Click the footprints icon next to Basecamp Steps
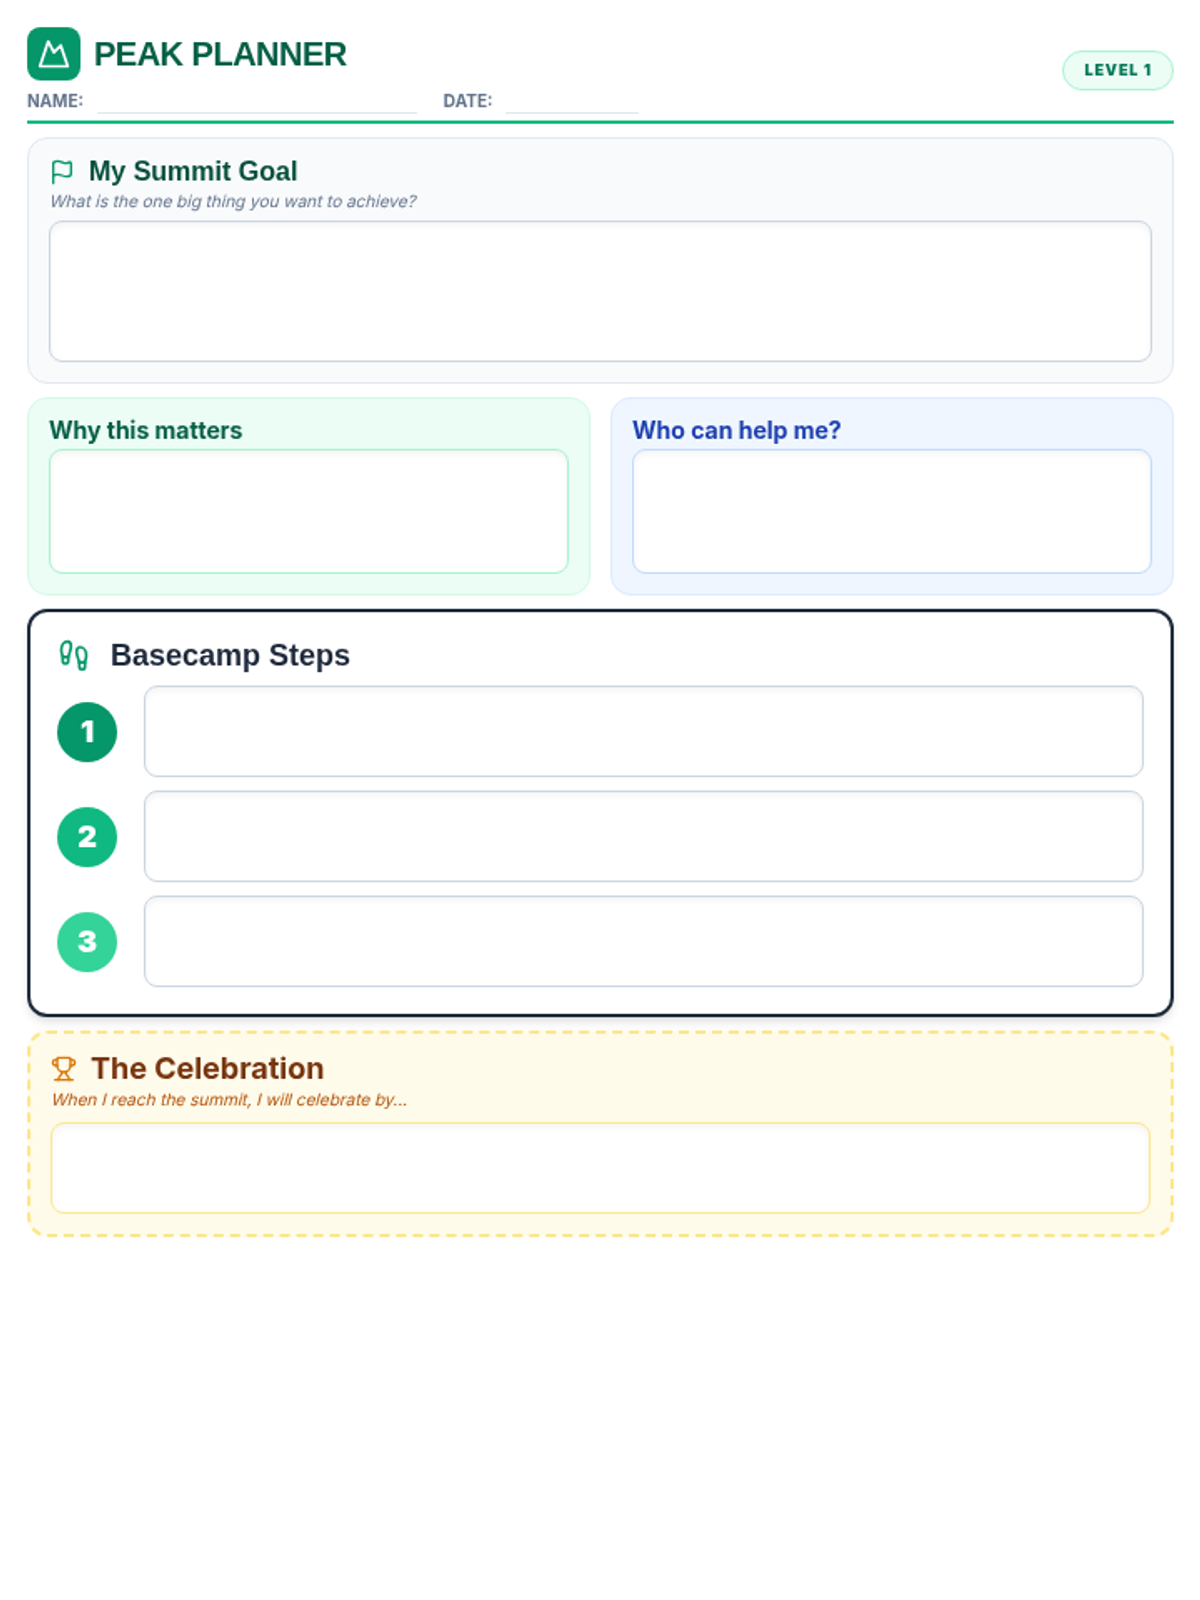Image resolution: width=1200 pixels, height=1600 pixels. click(x=74, y=656)
